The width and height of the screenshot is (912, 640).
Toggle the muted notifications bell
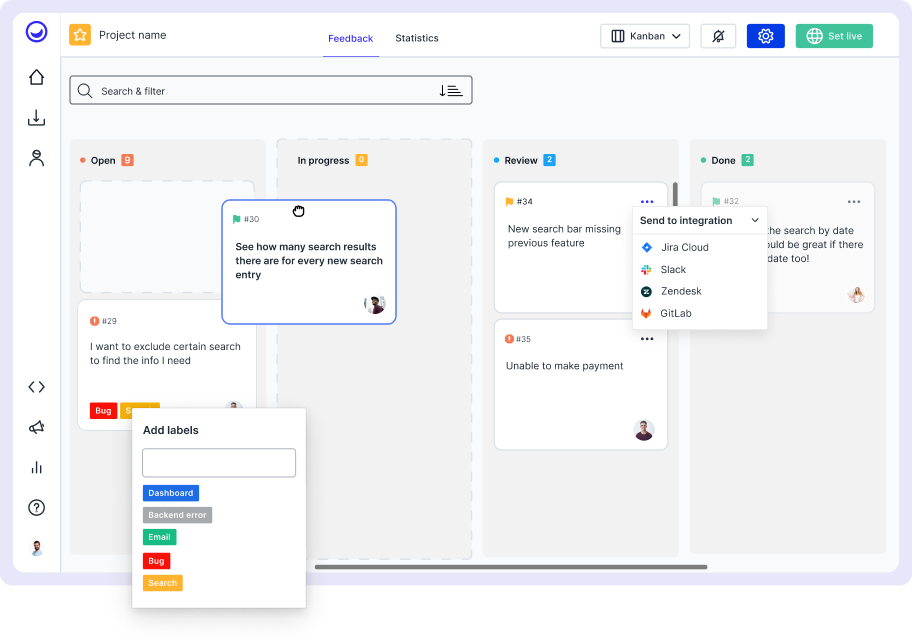coord(718,36)
